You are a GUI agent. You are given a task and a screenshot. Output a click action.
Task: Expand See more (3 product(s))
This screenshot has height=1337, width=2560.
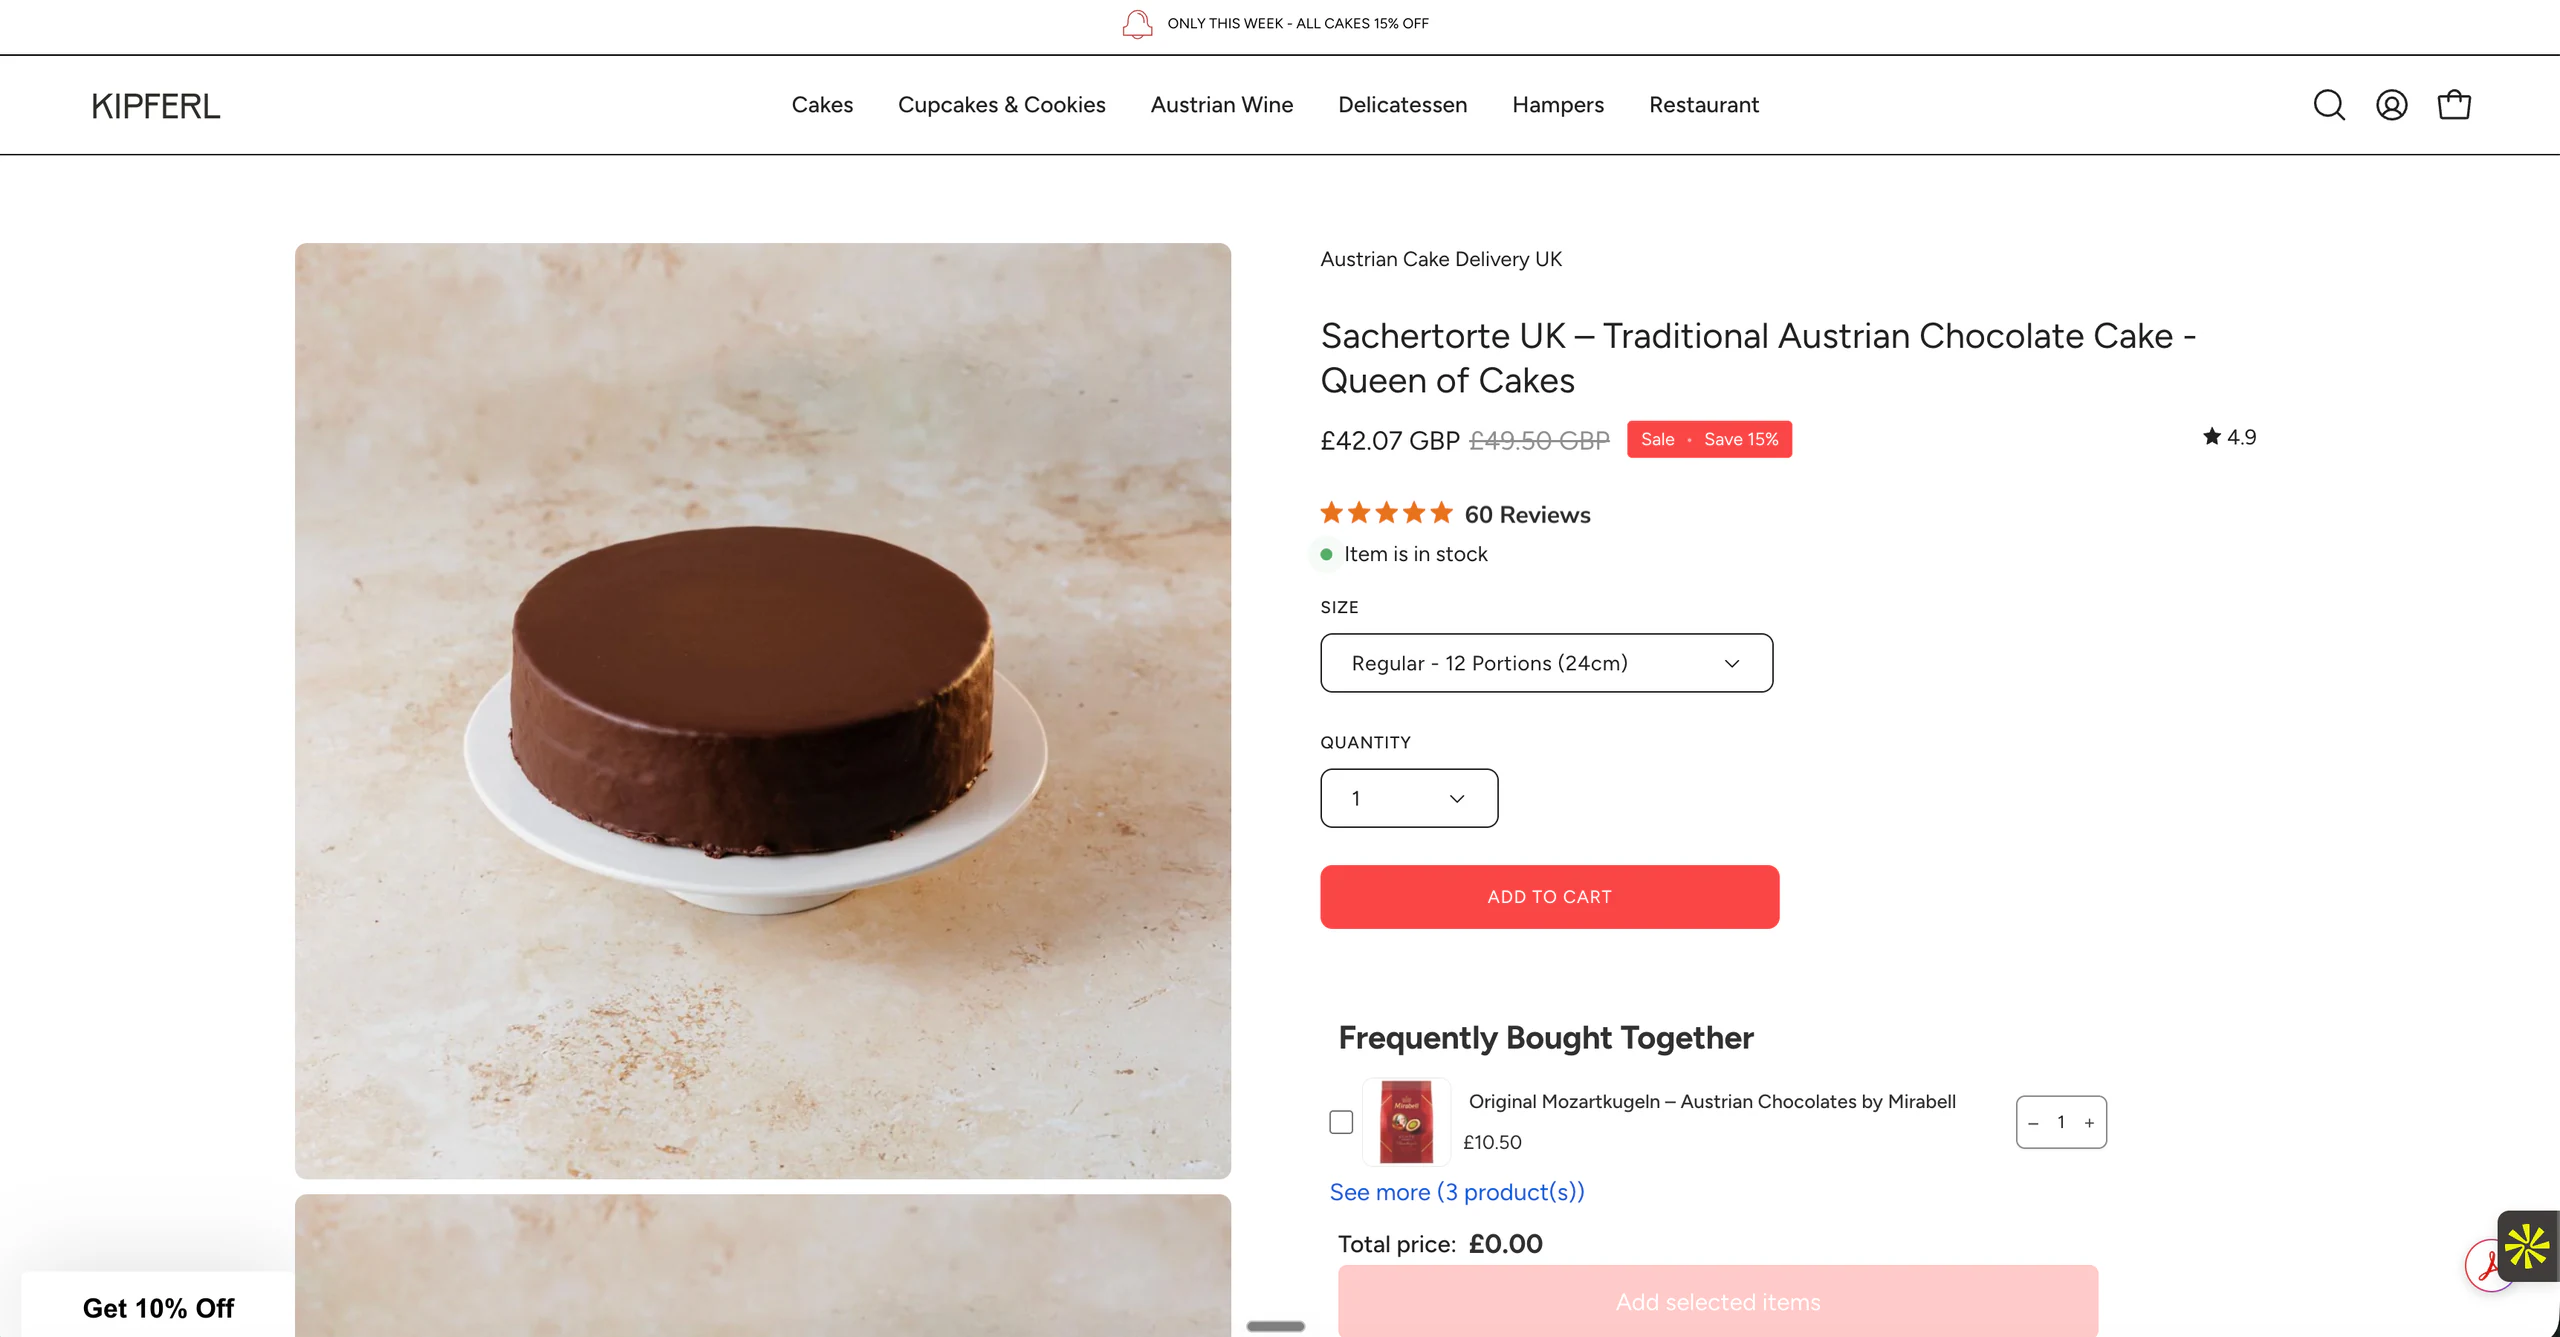pos(1457,1192)
